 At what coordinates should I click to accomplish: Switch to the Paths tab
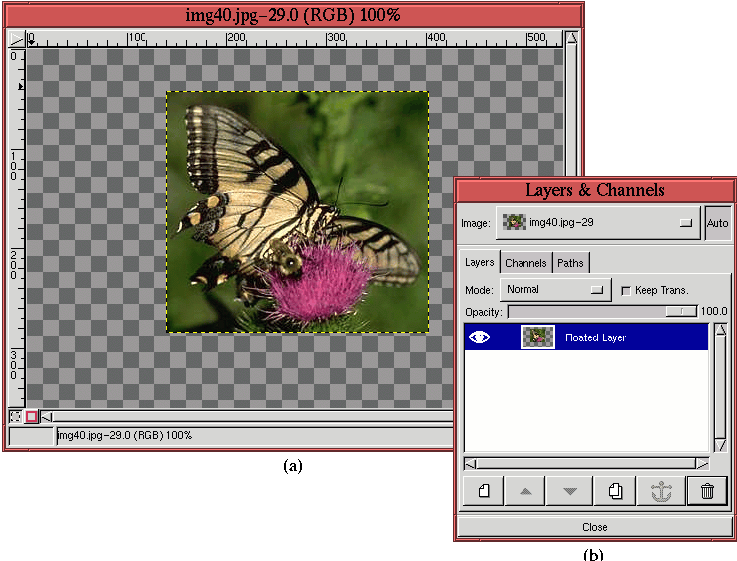571,263
